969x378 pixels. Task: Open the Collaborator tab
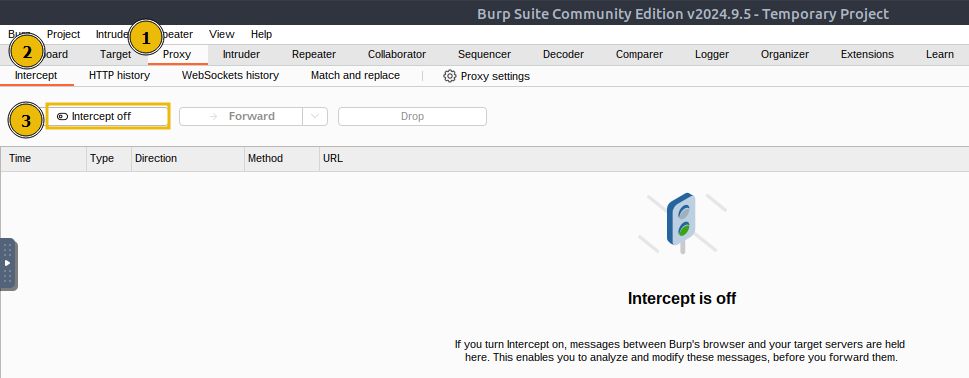coord(397,54)
